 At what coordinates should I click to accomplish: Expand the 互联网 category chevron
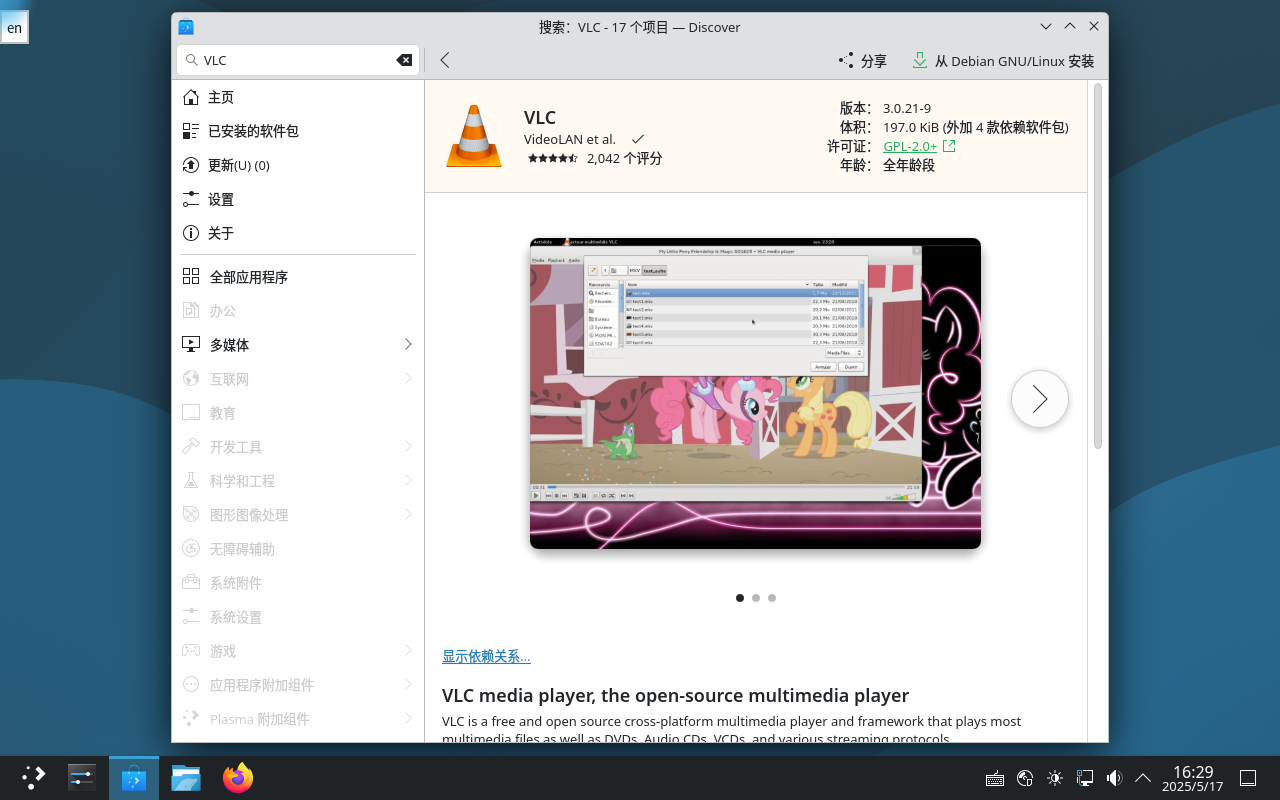coord(408,378)
